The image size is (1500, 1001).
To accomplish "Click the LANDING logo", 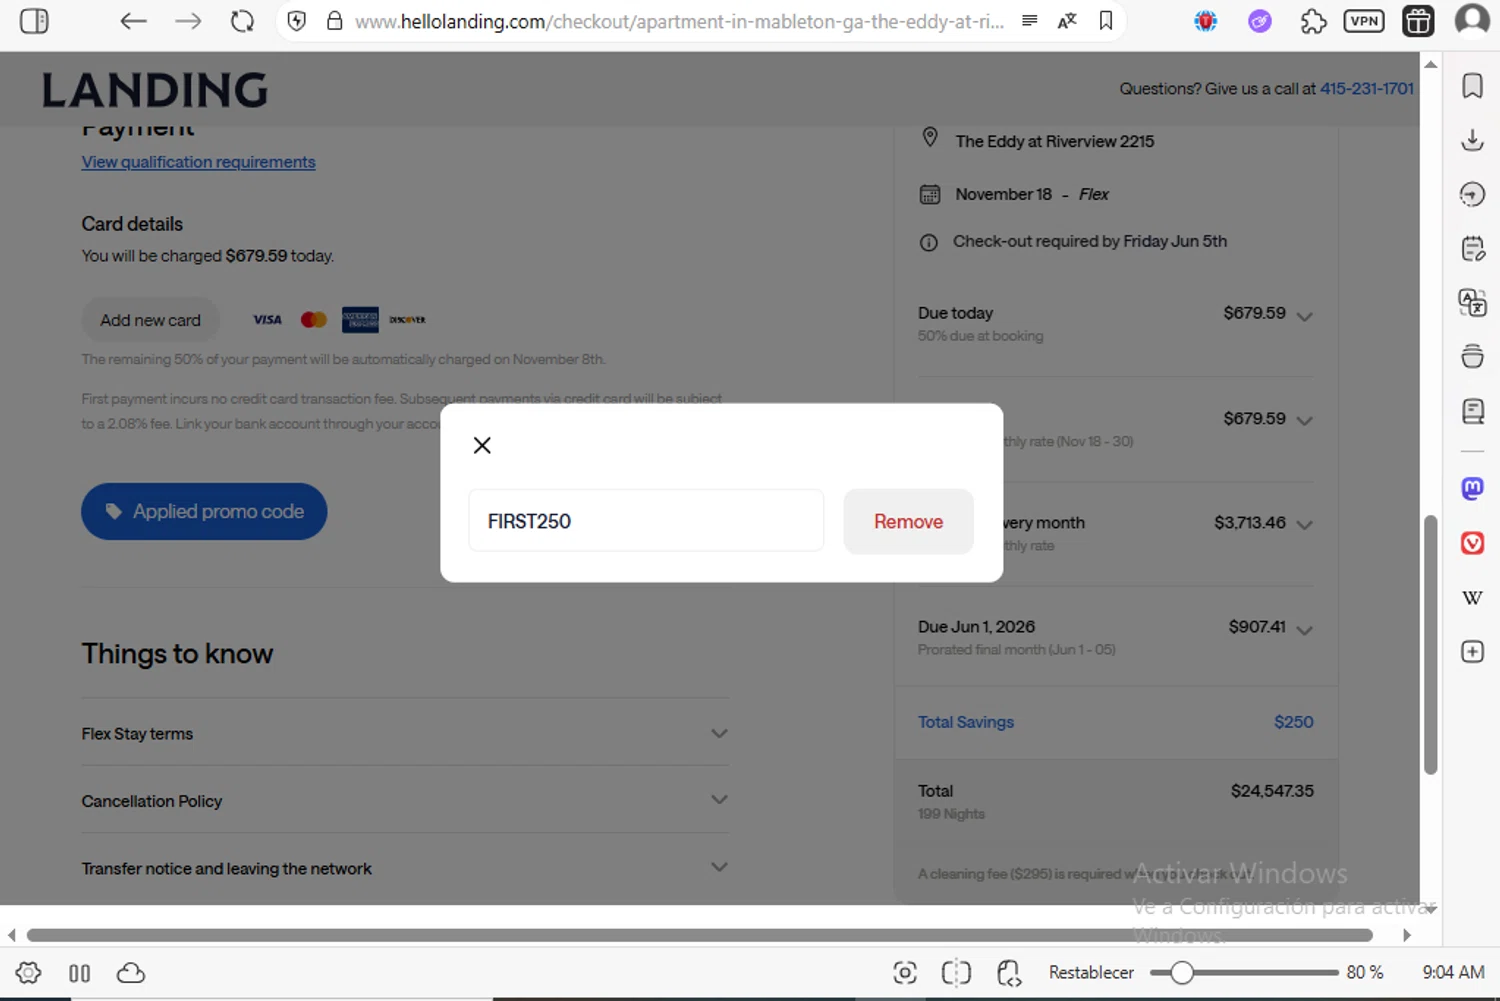I will [155, 90].
